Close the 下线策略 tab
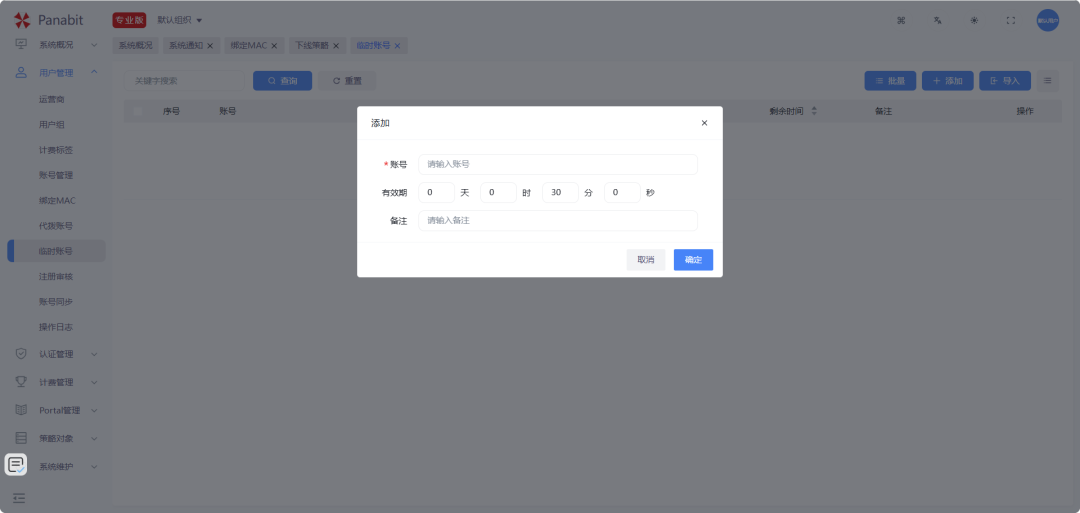This screenshot has height=513, width=1080. 335,46
